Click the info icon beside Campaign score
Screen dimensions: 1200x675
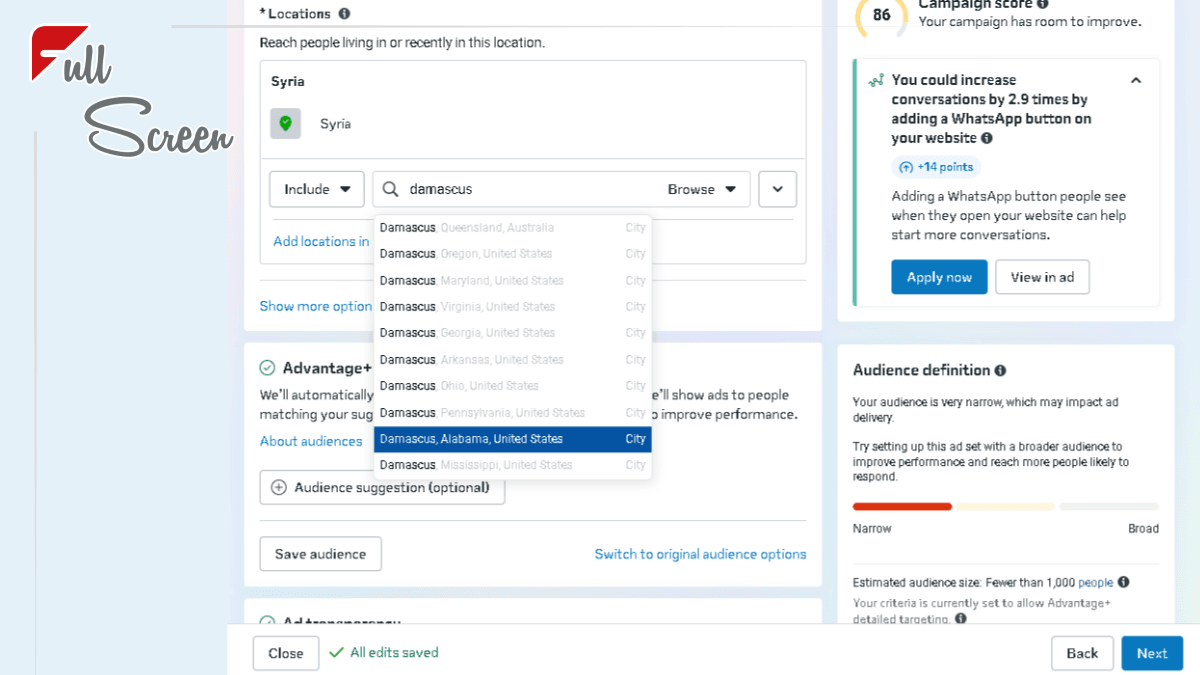point(1043,4)
